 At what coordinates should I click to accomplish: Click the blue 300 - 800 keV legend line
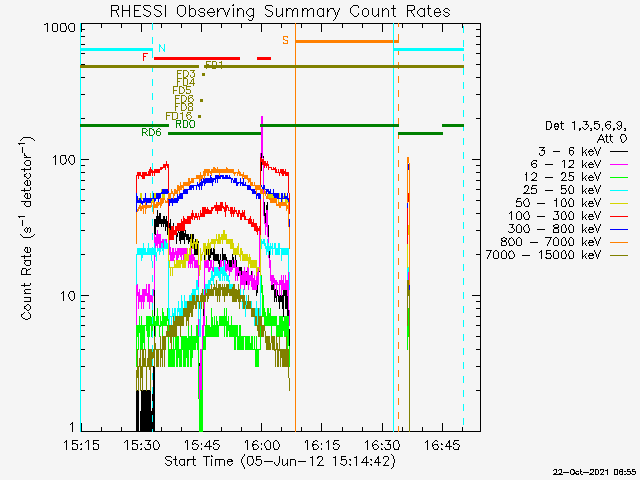[619, 229]
